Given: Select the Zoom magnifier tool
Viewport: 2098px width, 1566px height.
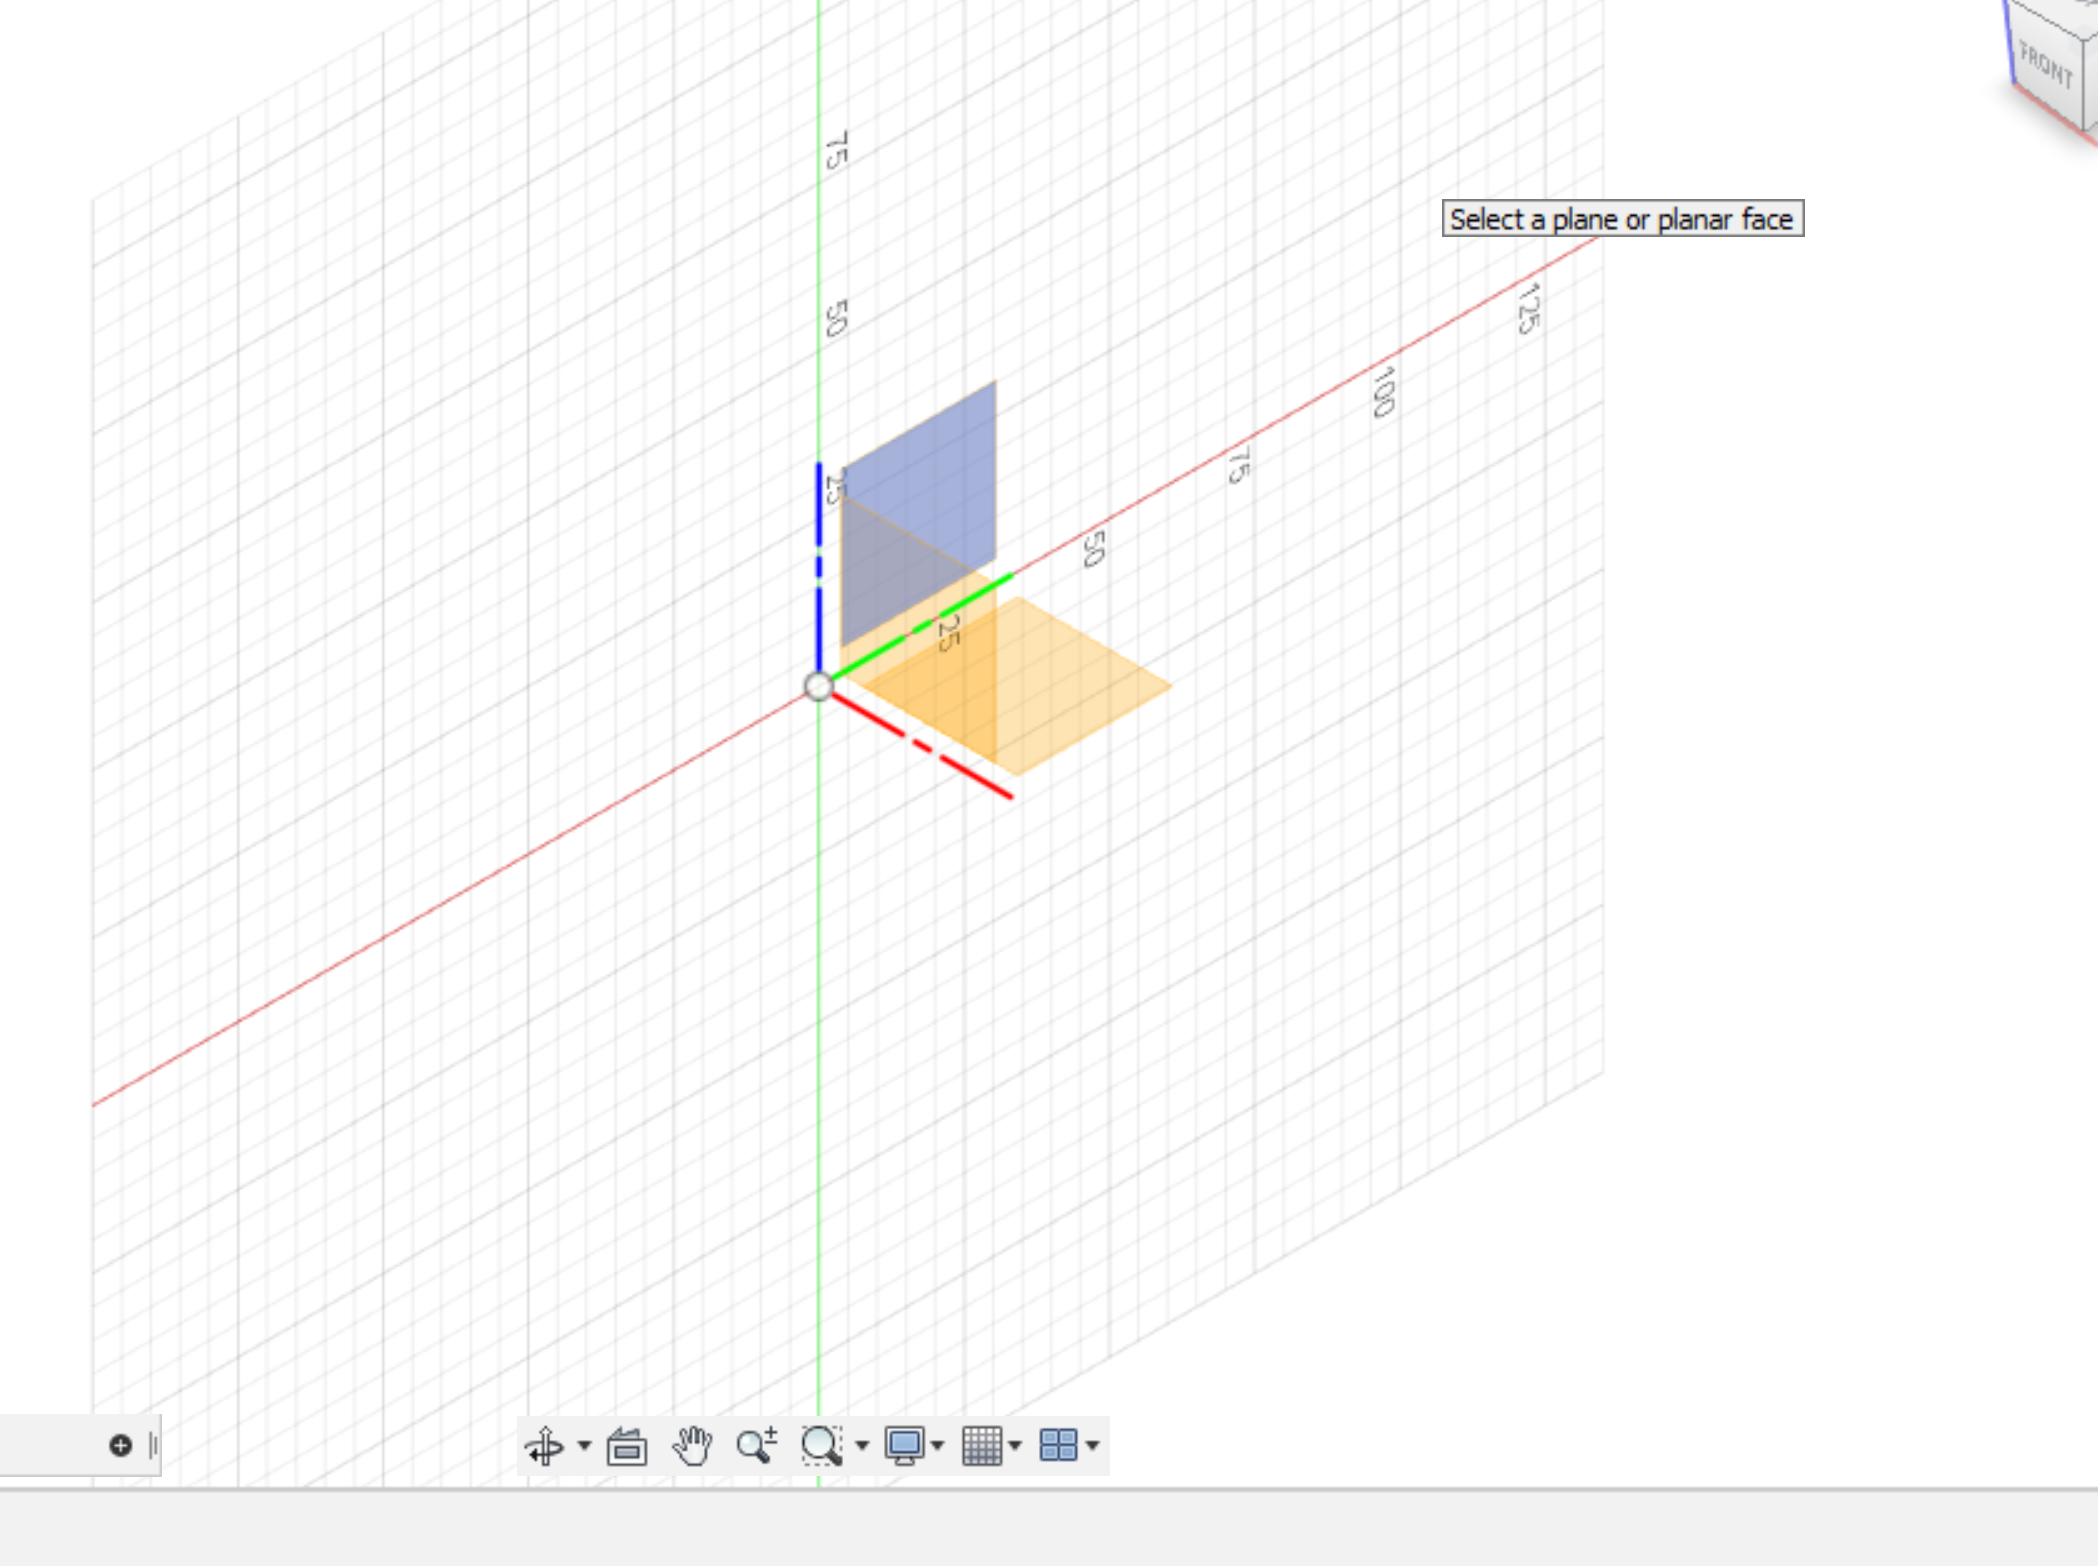Looking at the screenshot, I should pyautogui.click(x=756, y=1445).
